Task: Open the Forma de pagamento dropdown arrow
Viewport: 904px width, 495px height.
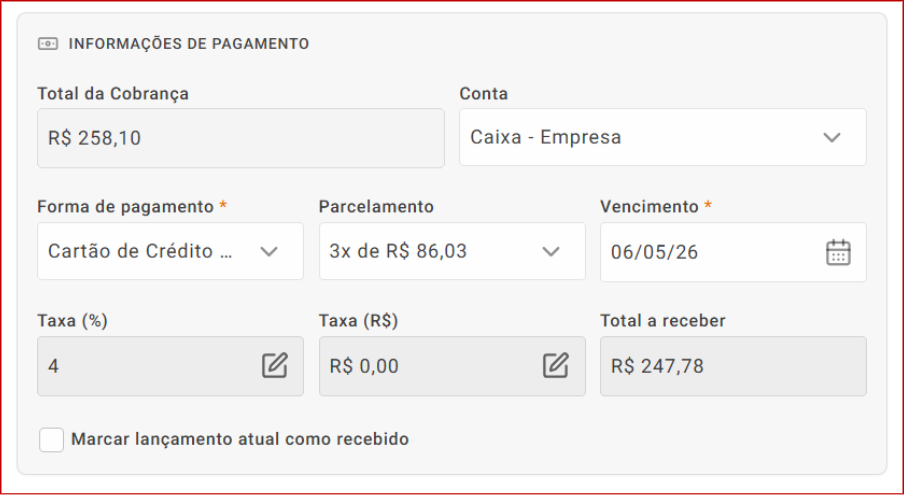Action: point(269,251)
